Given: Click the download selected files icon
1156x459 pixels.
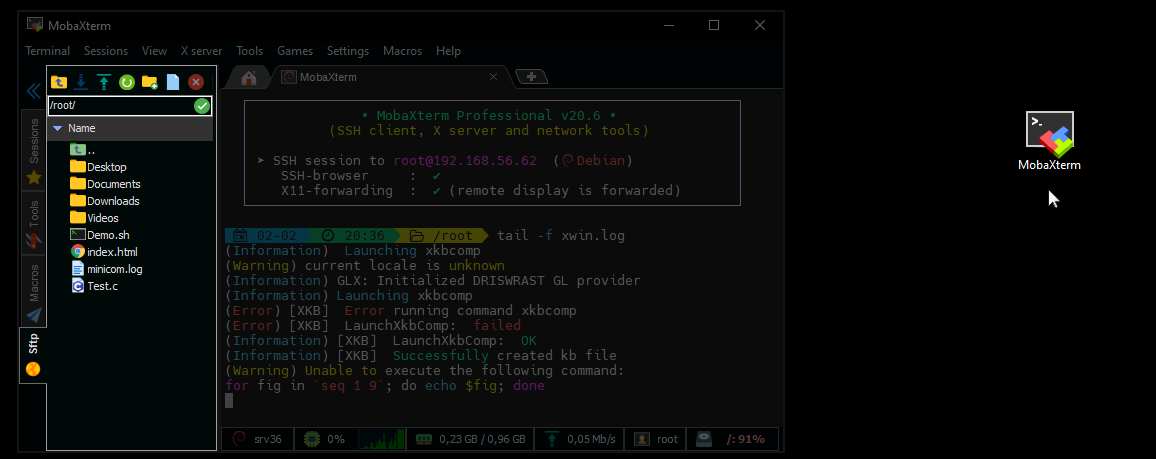Looking at the screenshot, I should click(82, 82).
